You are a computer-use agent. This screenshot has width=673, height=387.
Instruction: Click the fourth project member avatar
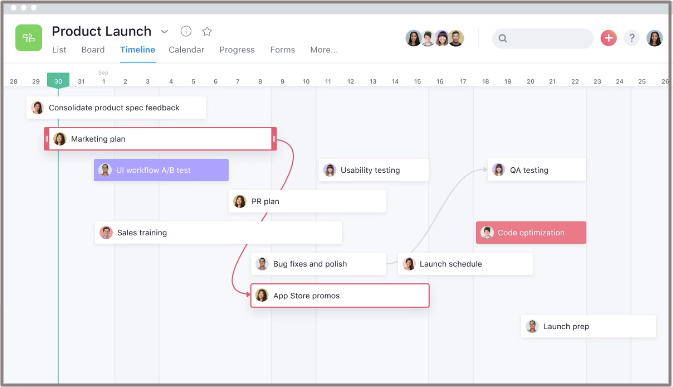[456, 38]
